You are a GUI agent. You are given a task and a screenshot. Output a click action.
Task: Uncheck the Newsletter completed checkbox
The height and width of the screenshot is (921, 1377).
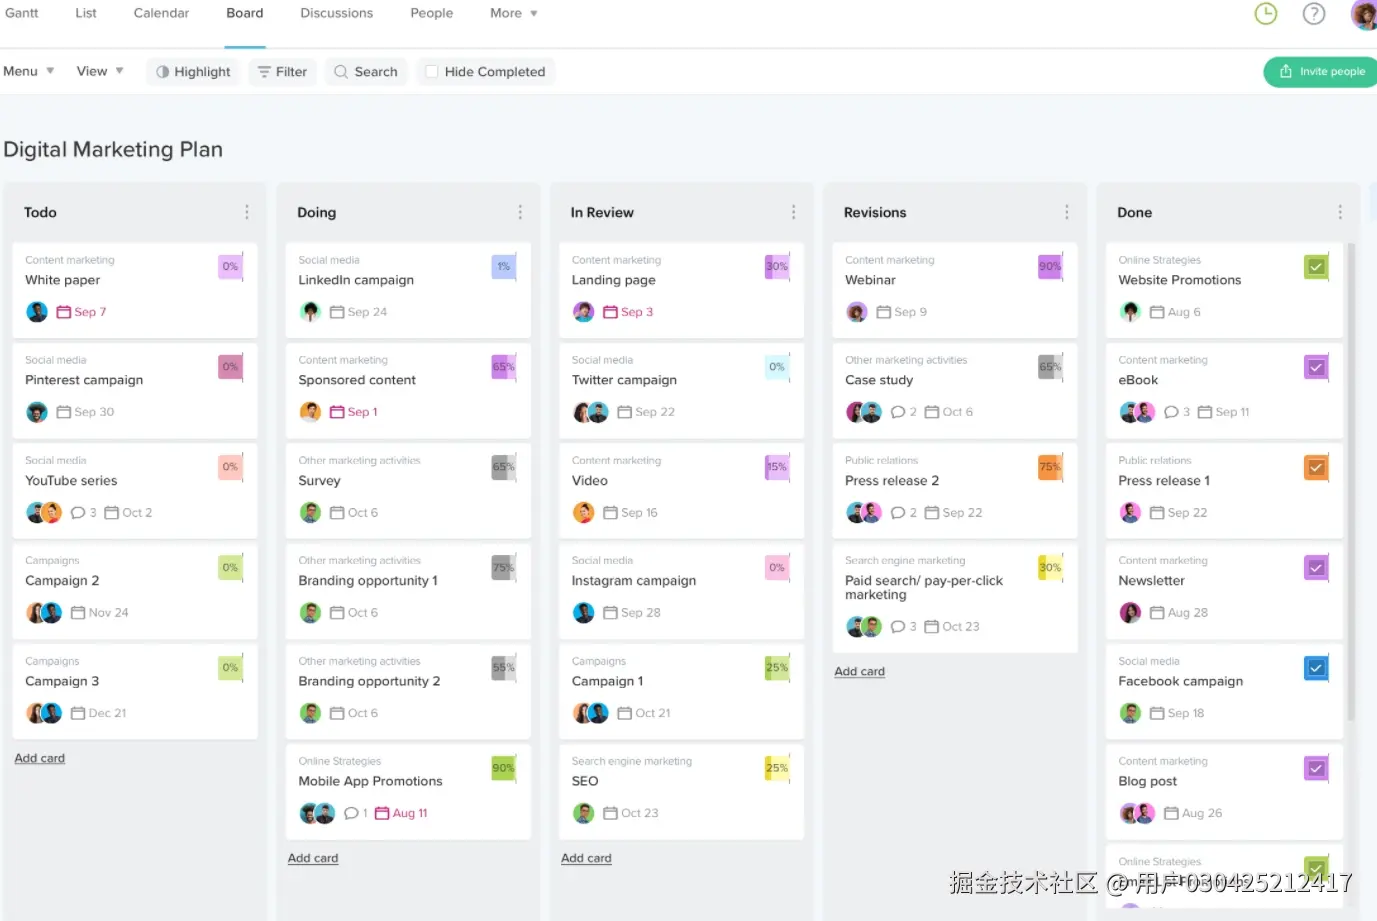tap(1317, 568)
